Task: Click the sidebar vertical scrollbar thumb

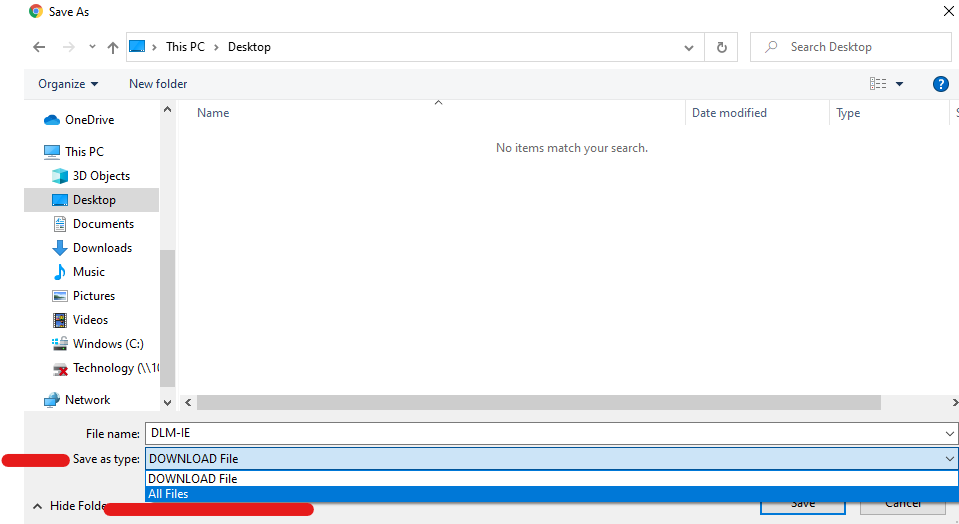Action: click(x=168, y=318)
